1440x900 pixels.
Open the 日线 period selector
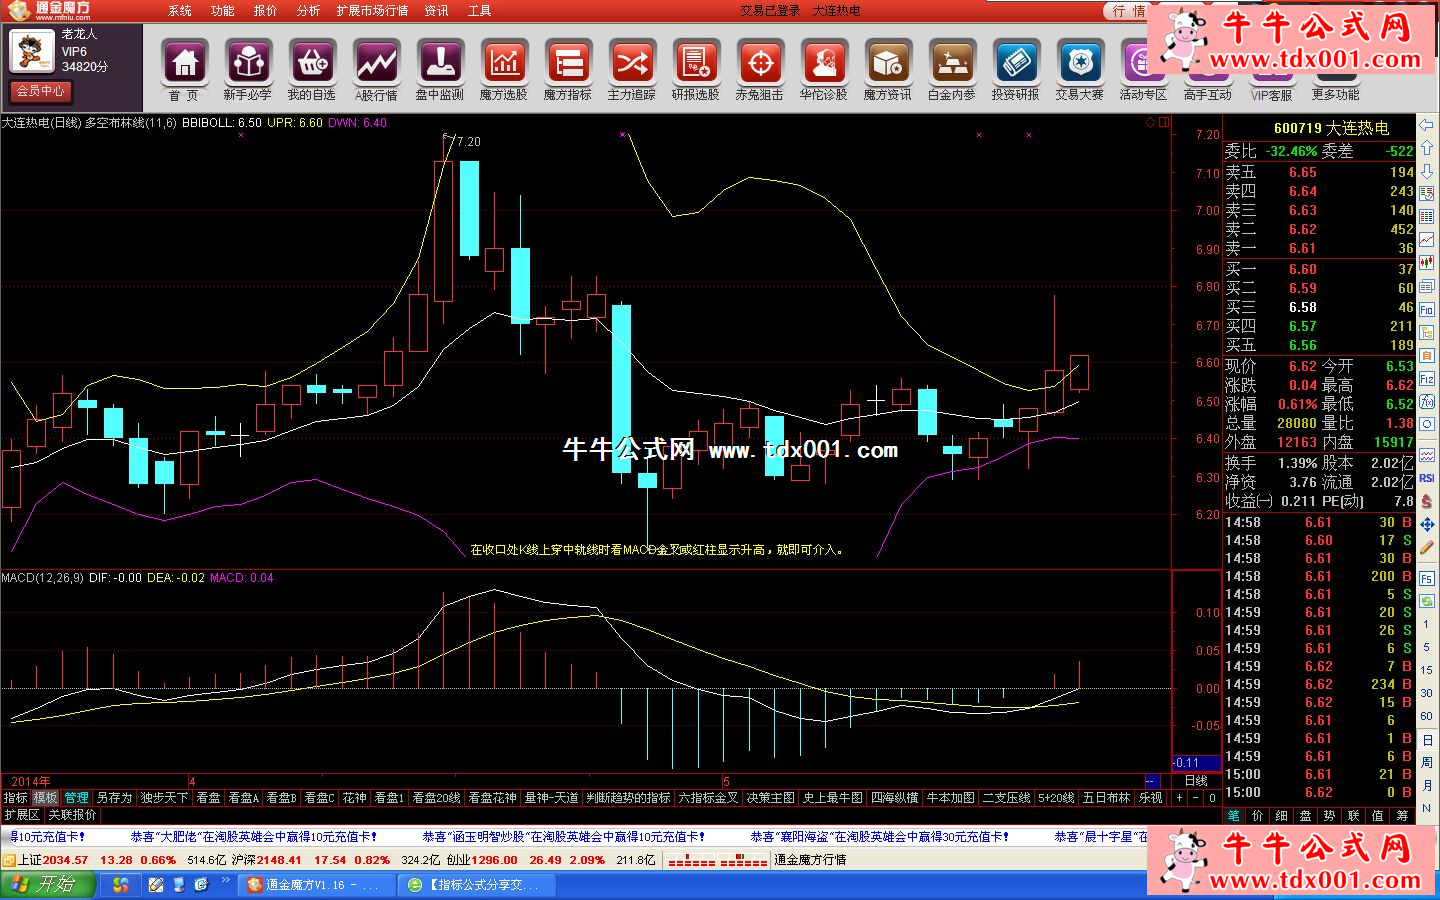(1196, 781)
